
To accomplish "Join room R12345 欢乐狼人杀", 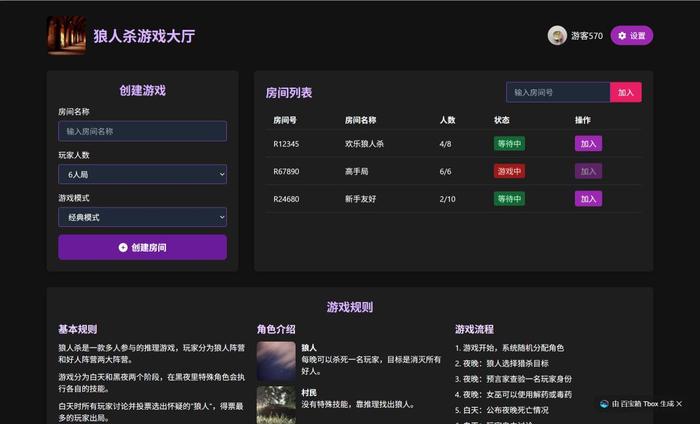I will tap(588, 143).
